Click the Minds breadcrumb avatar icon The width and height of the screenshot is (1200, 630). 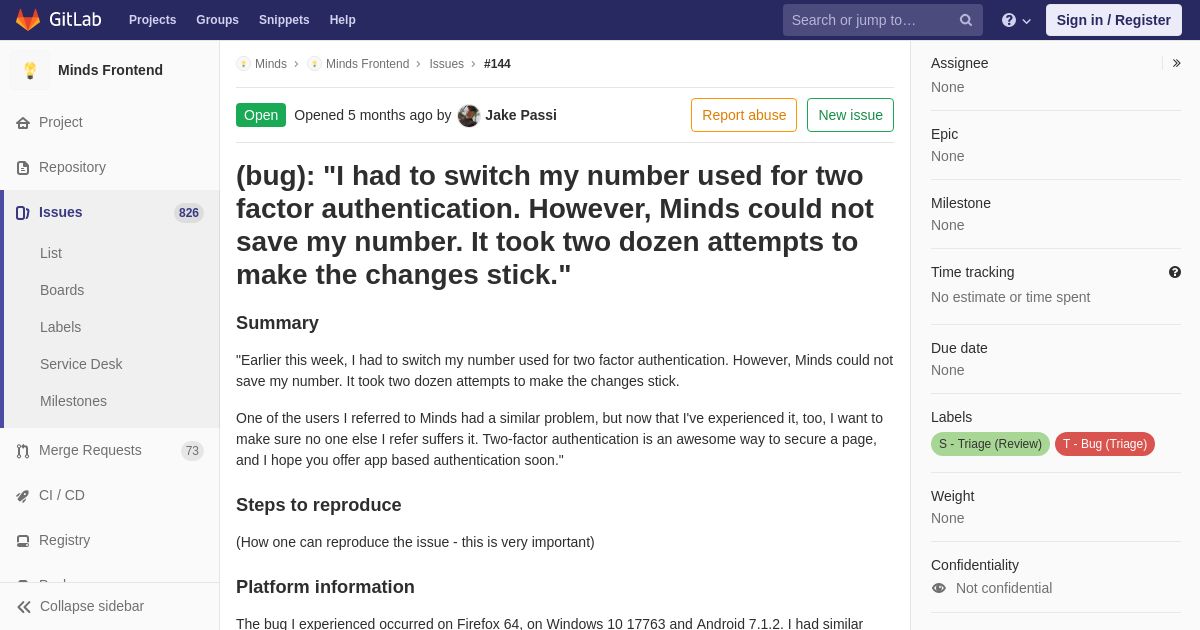[x=243, y=64]
